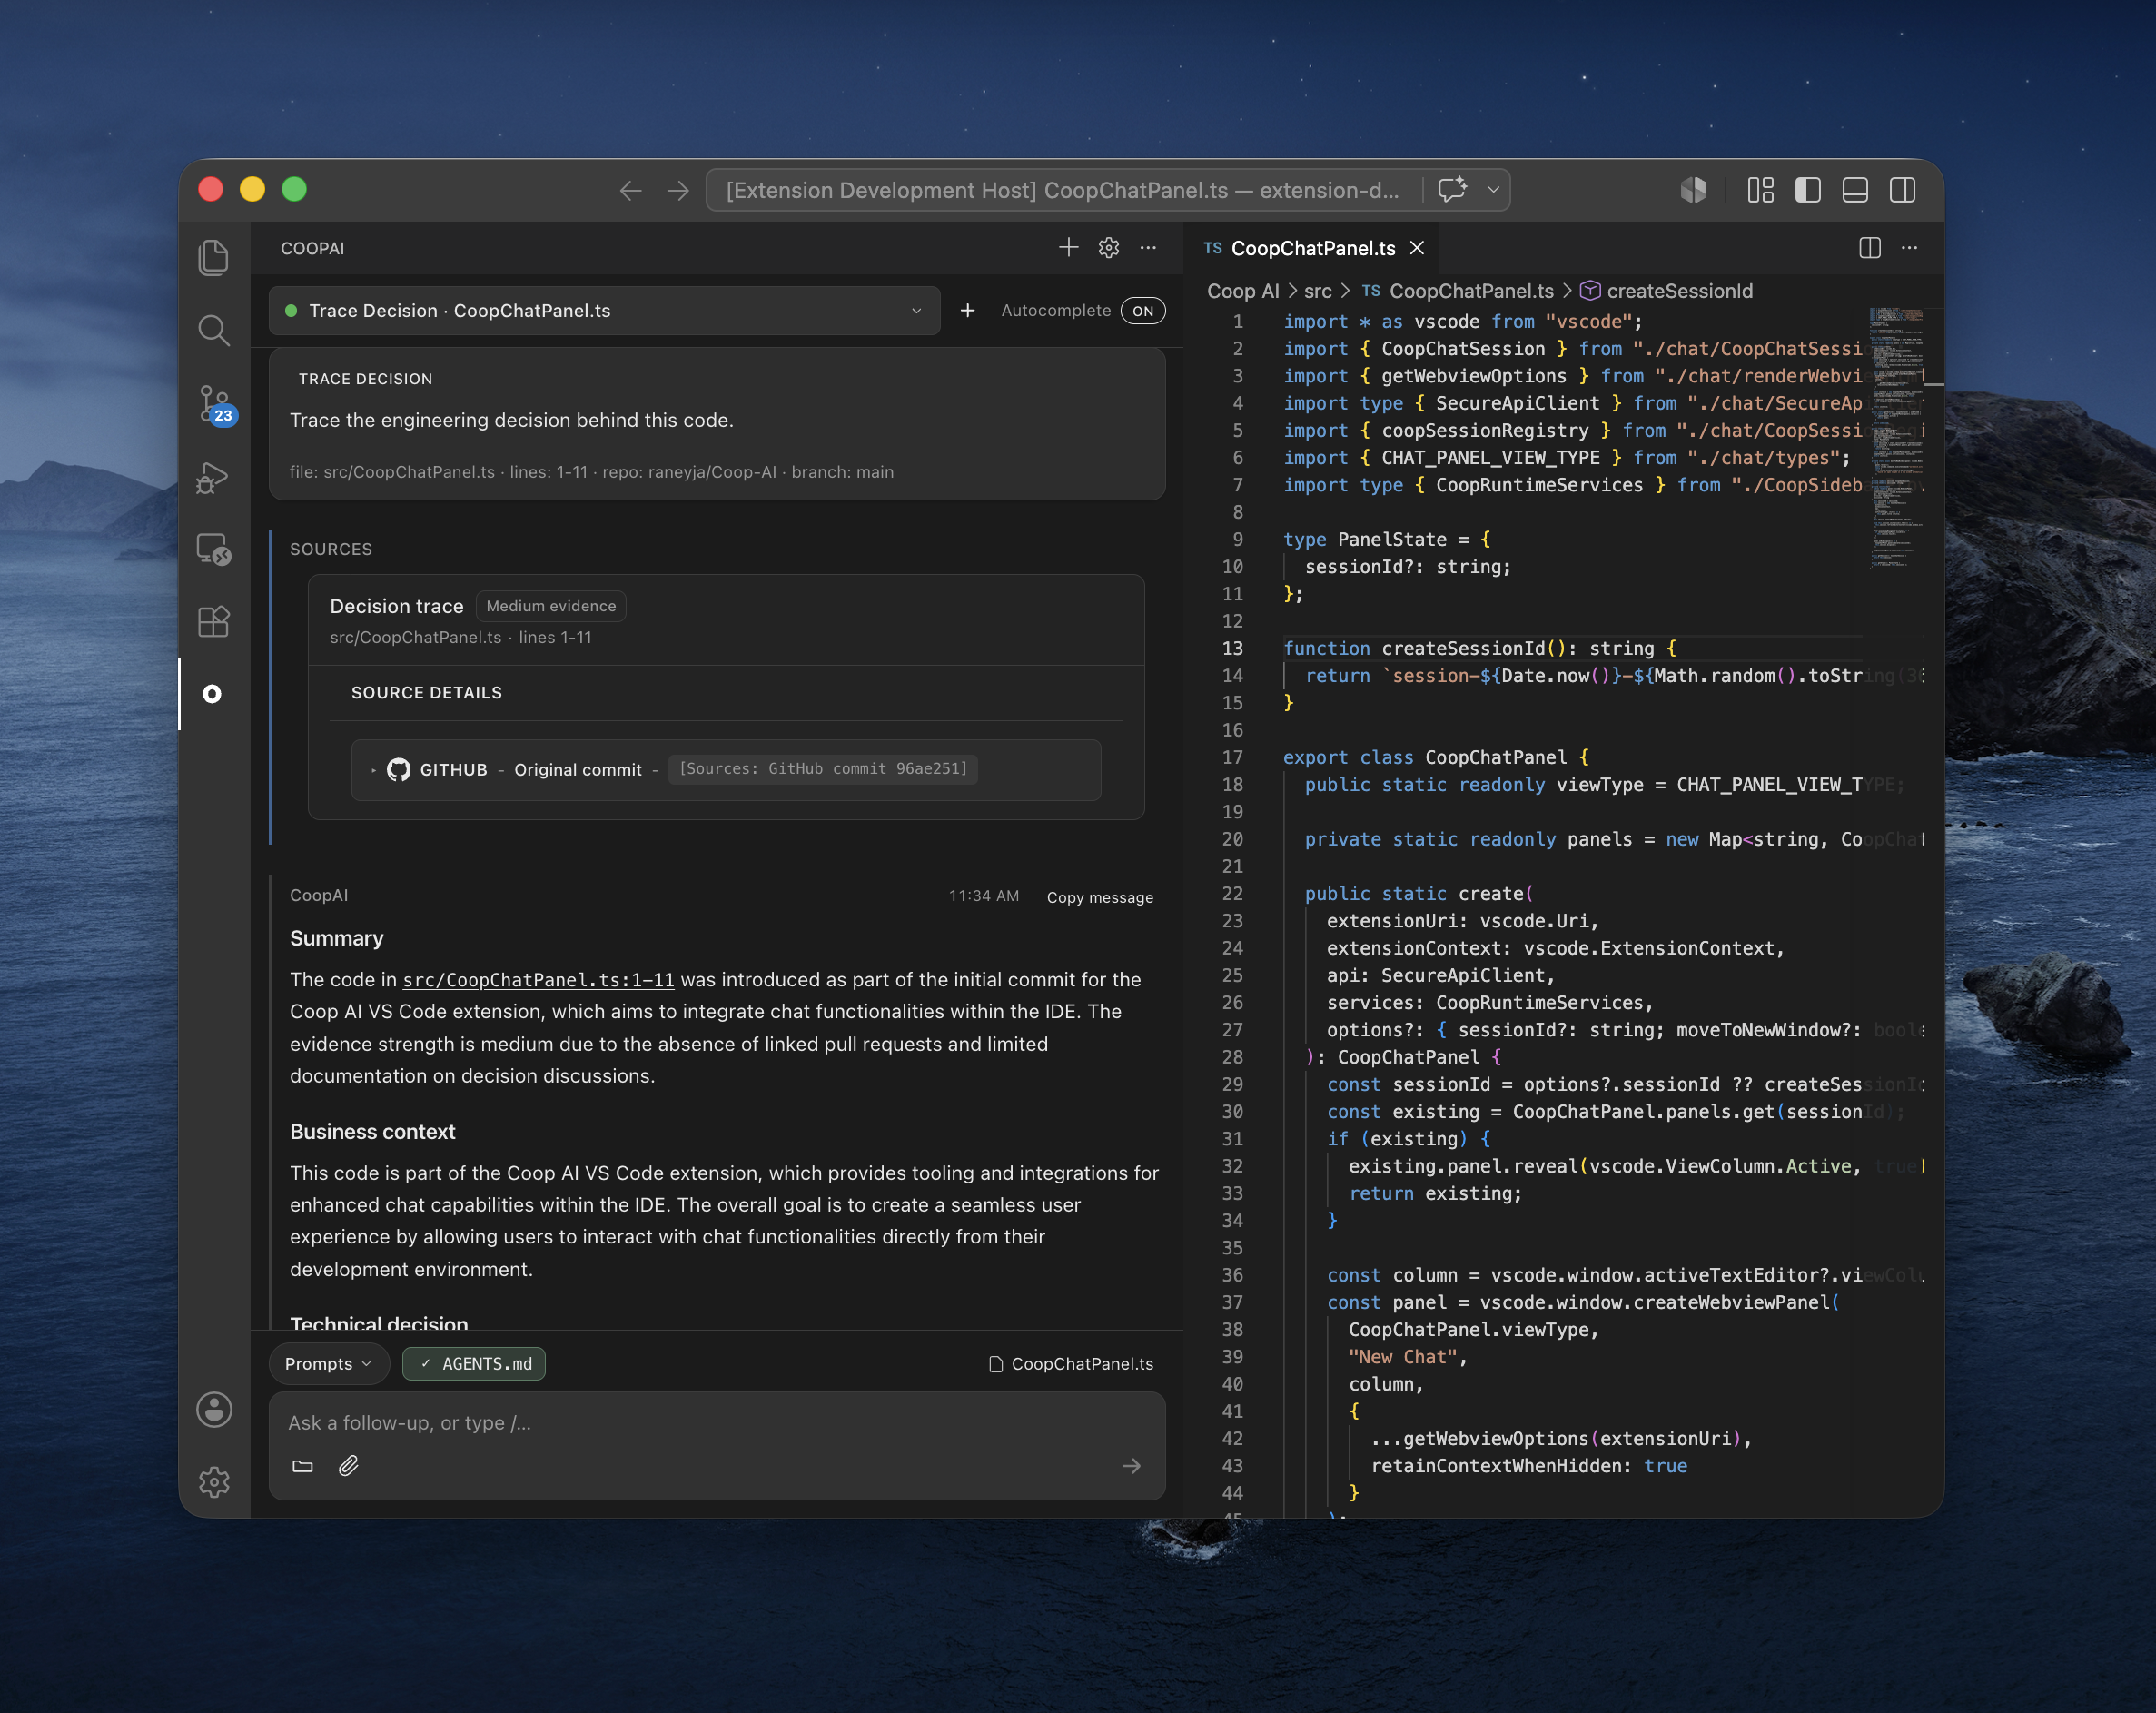Click line number 13 in the gutter

[1232, 648]
